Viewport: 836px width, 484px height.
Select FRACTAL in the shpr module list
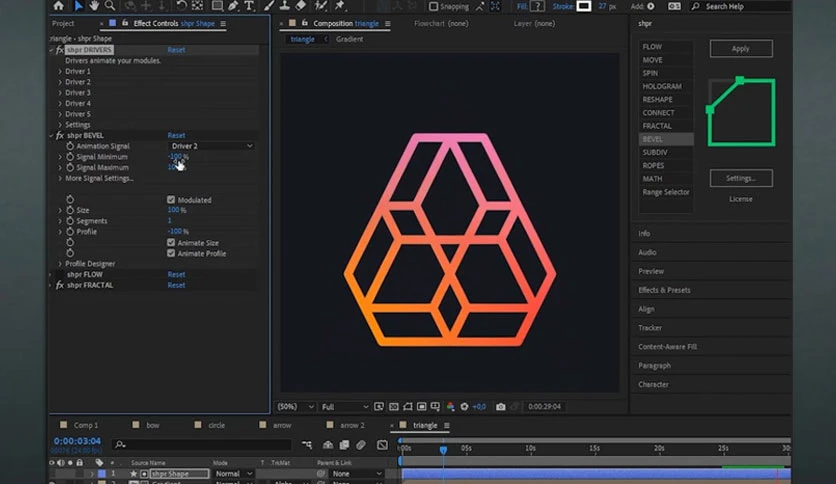tap(657, 126)
